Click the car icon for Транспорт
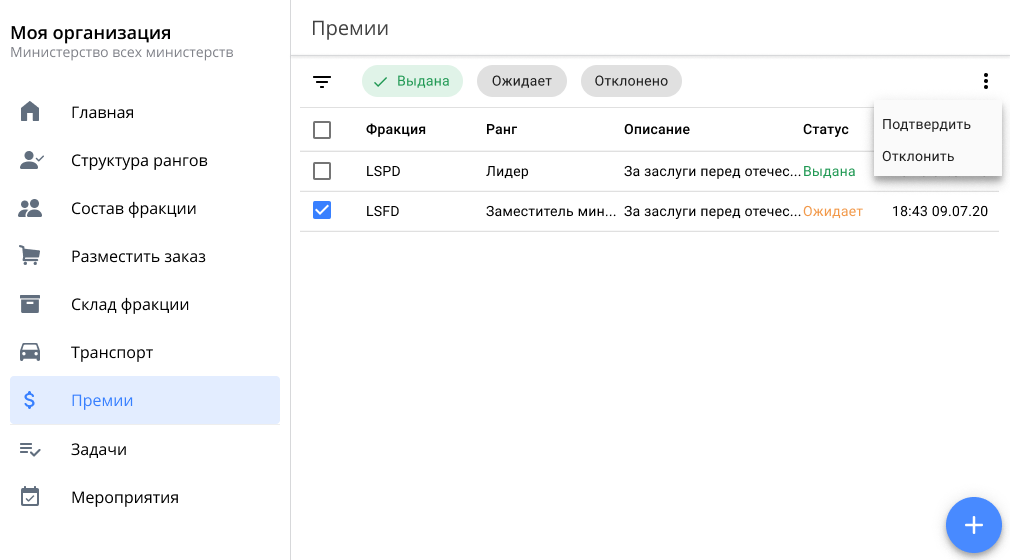This screenshot has height=560, width=1010. coord(30,352)
